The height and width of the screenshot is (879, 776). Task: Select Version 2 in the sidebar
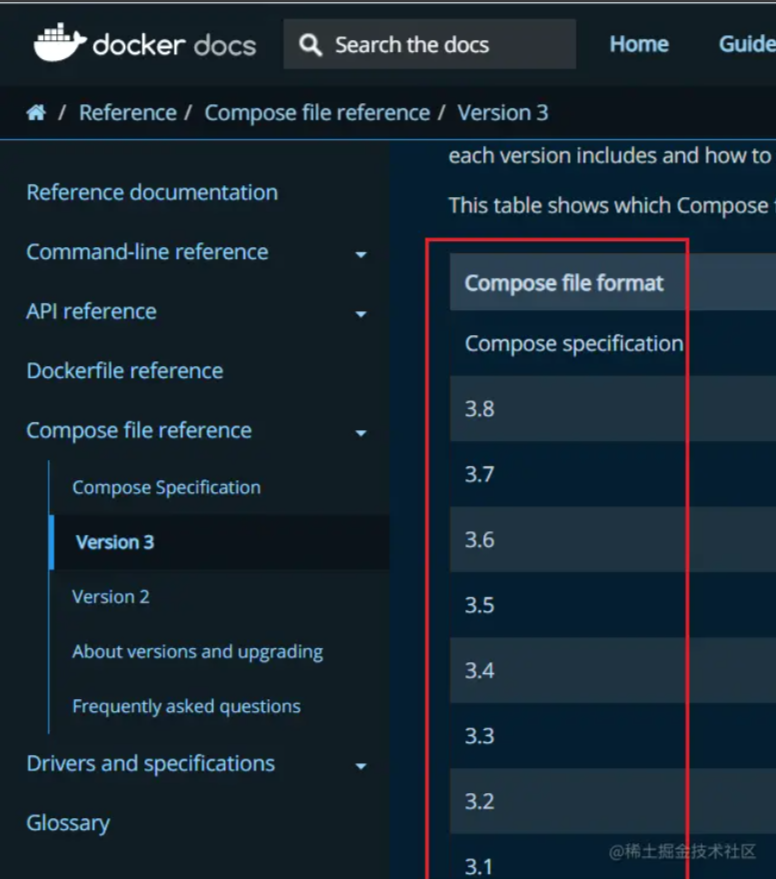111,597
